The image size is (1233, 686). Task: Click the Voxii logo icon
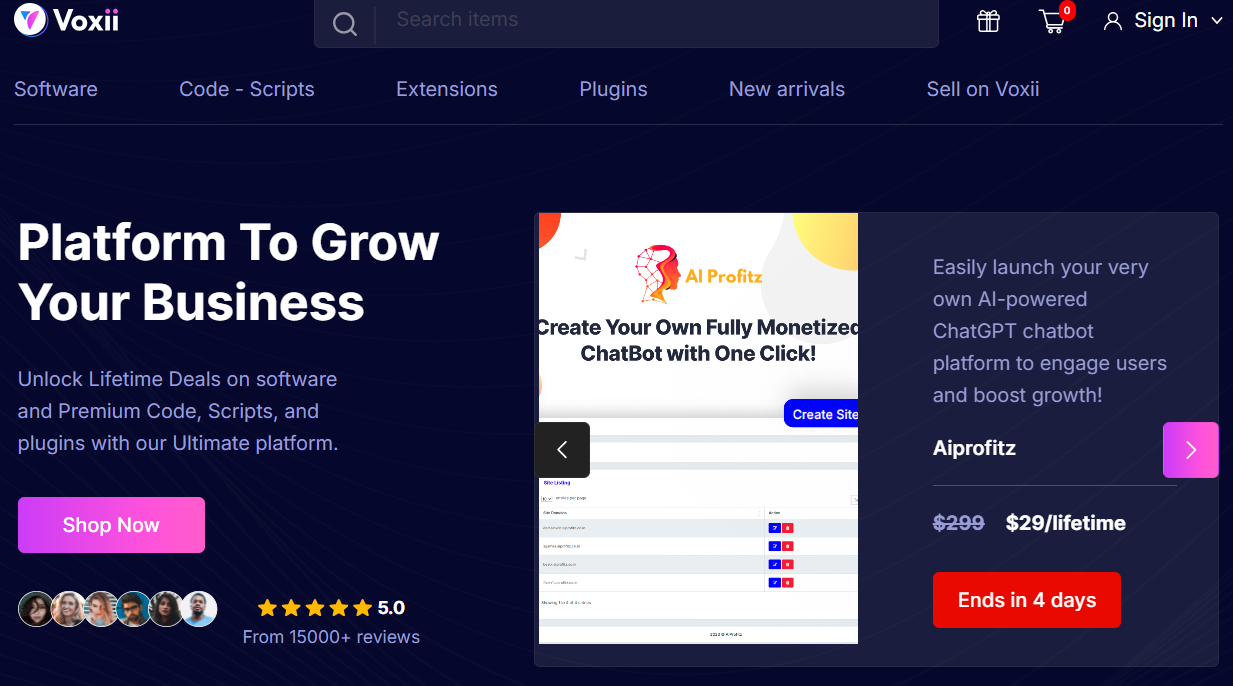(x=31, y=19)
